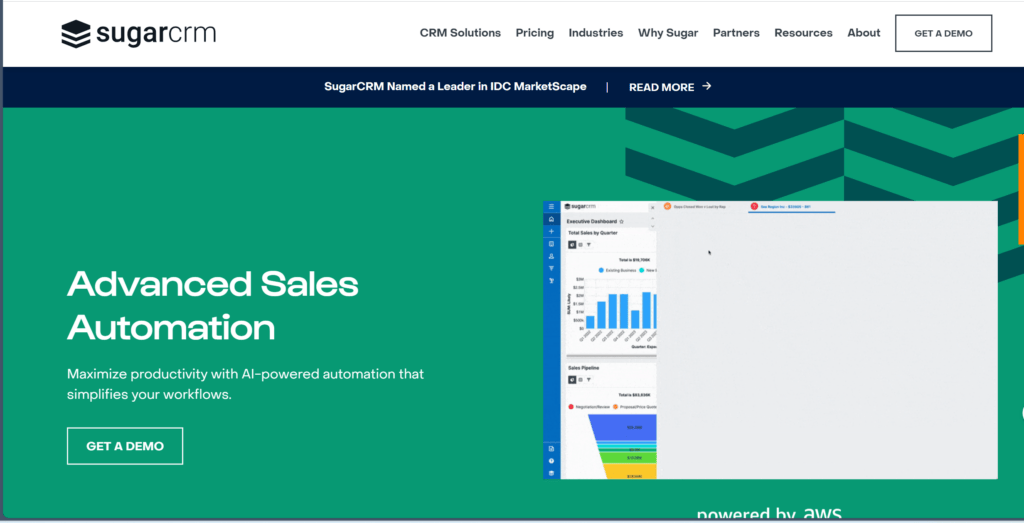Screen dimensions: 1024x523
Task: Expand the Industries navigation menu
Action: click(596, 33)
